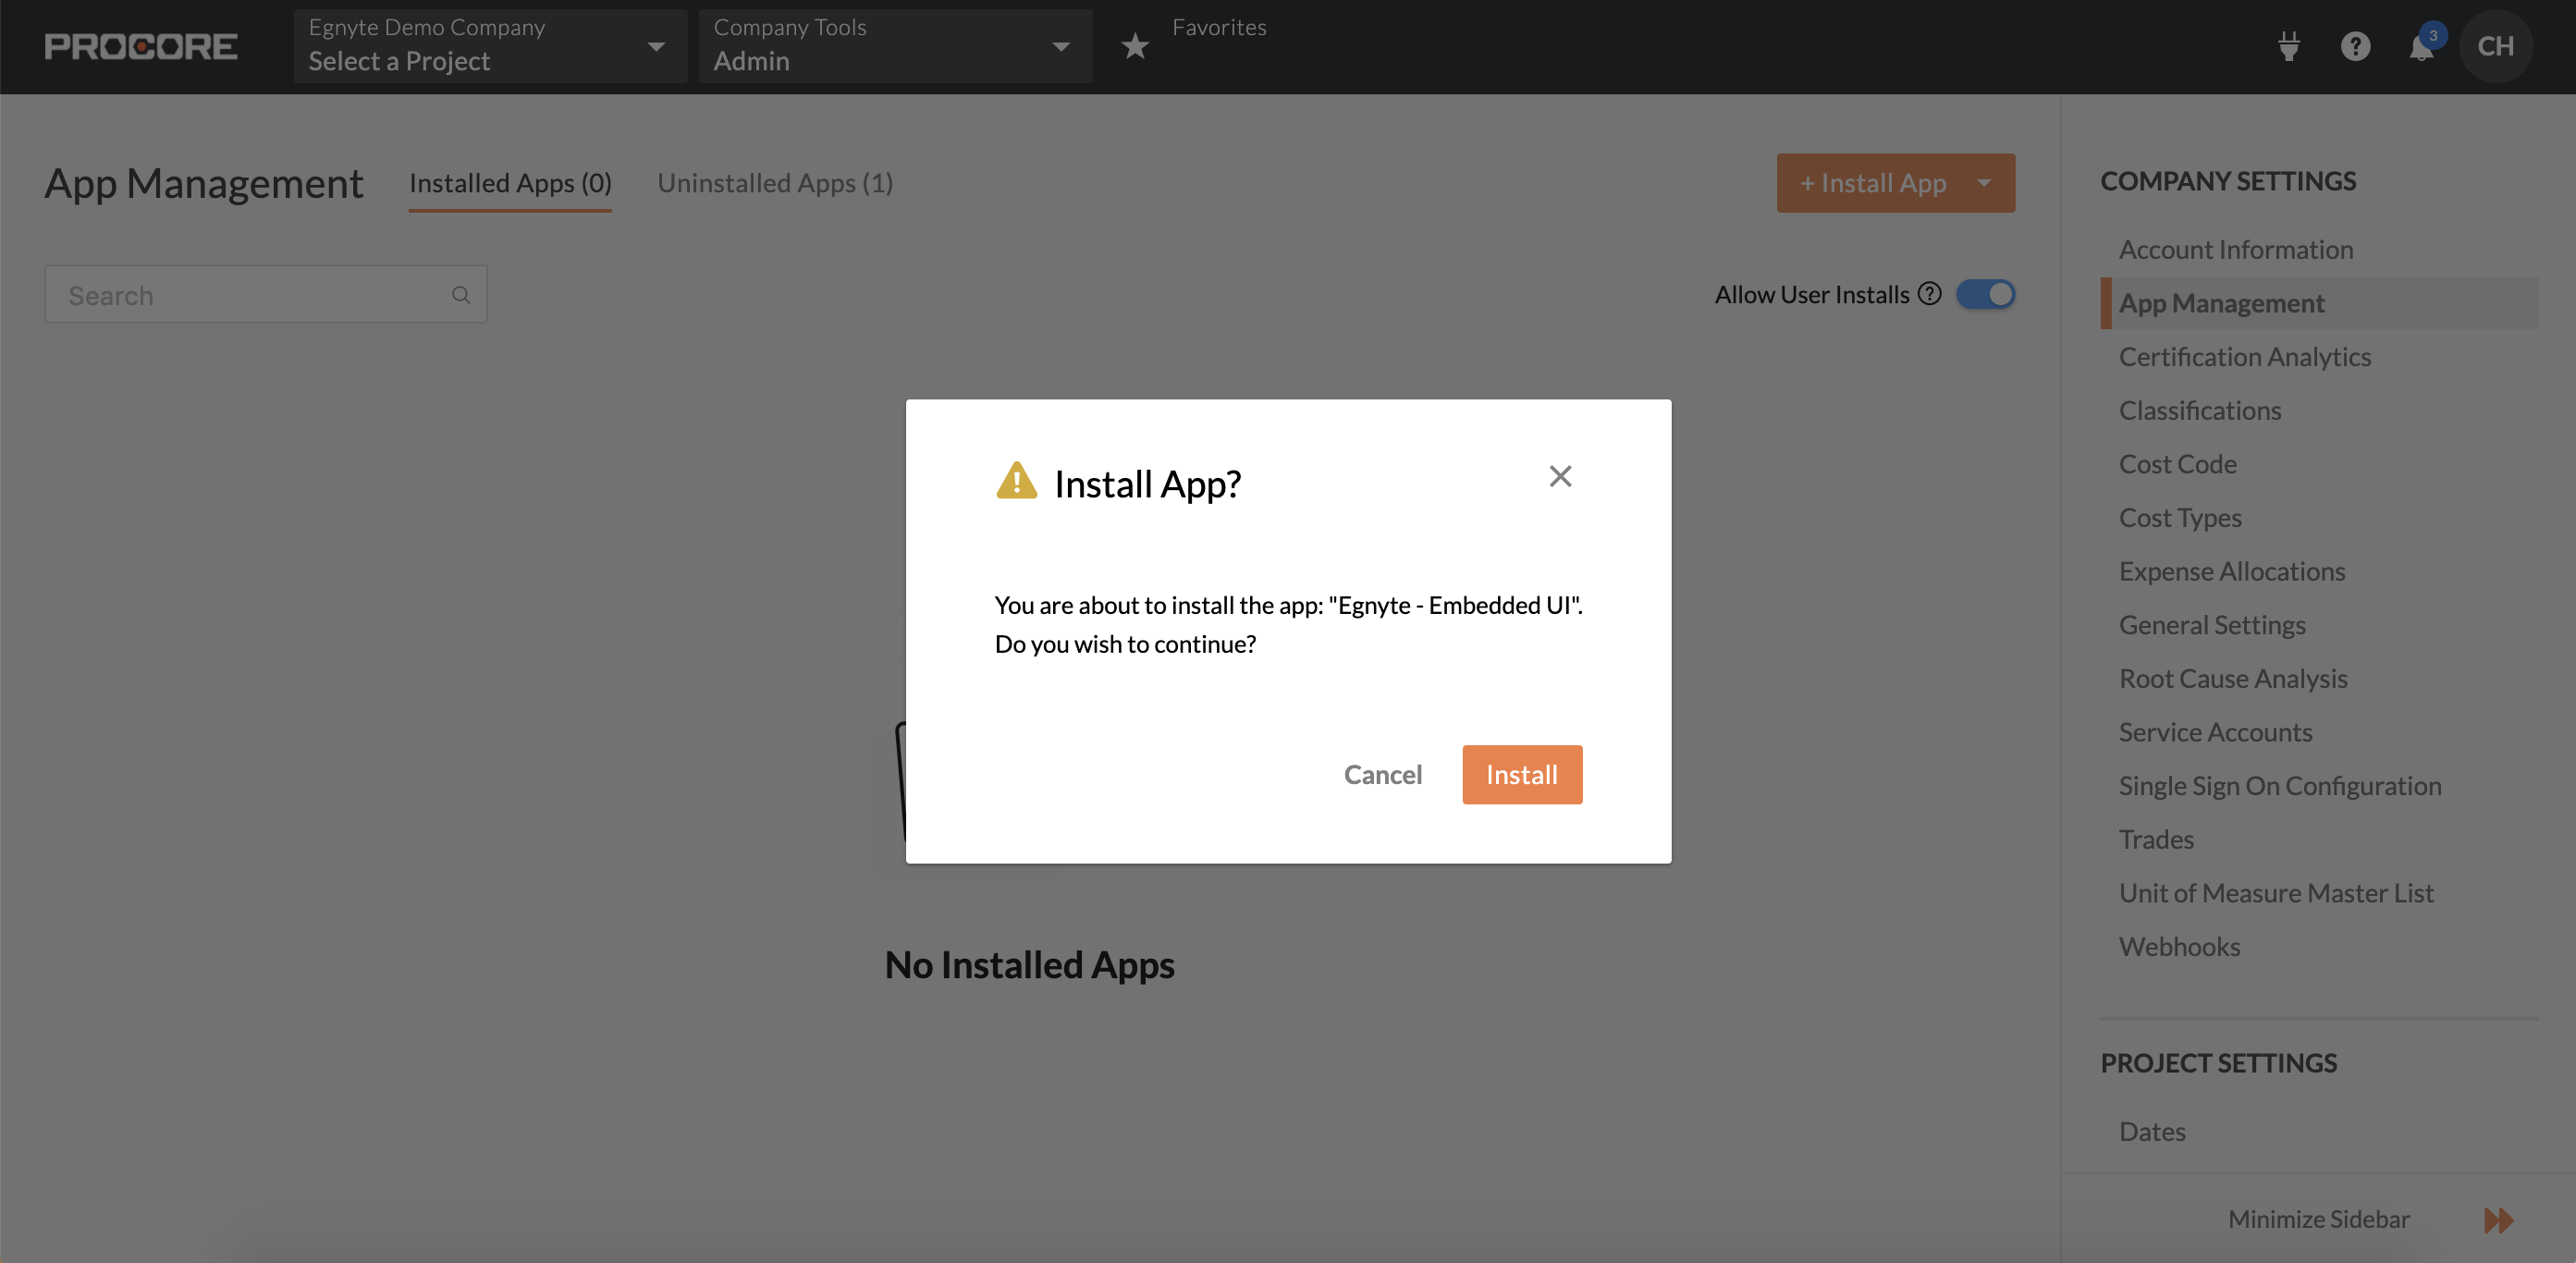The image size is (2576, 1263).
Task: Open the Select a Project dropdown
Action: pos(490,46)
